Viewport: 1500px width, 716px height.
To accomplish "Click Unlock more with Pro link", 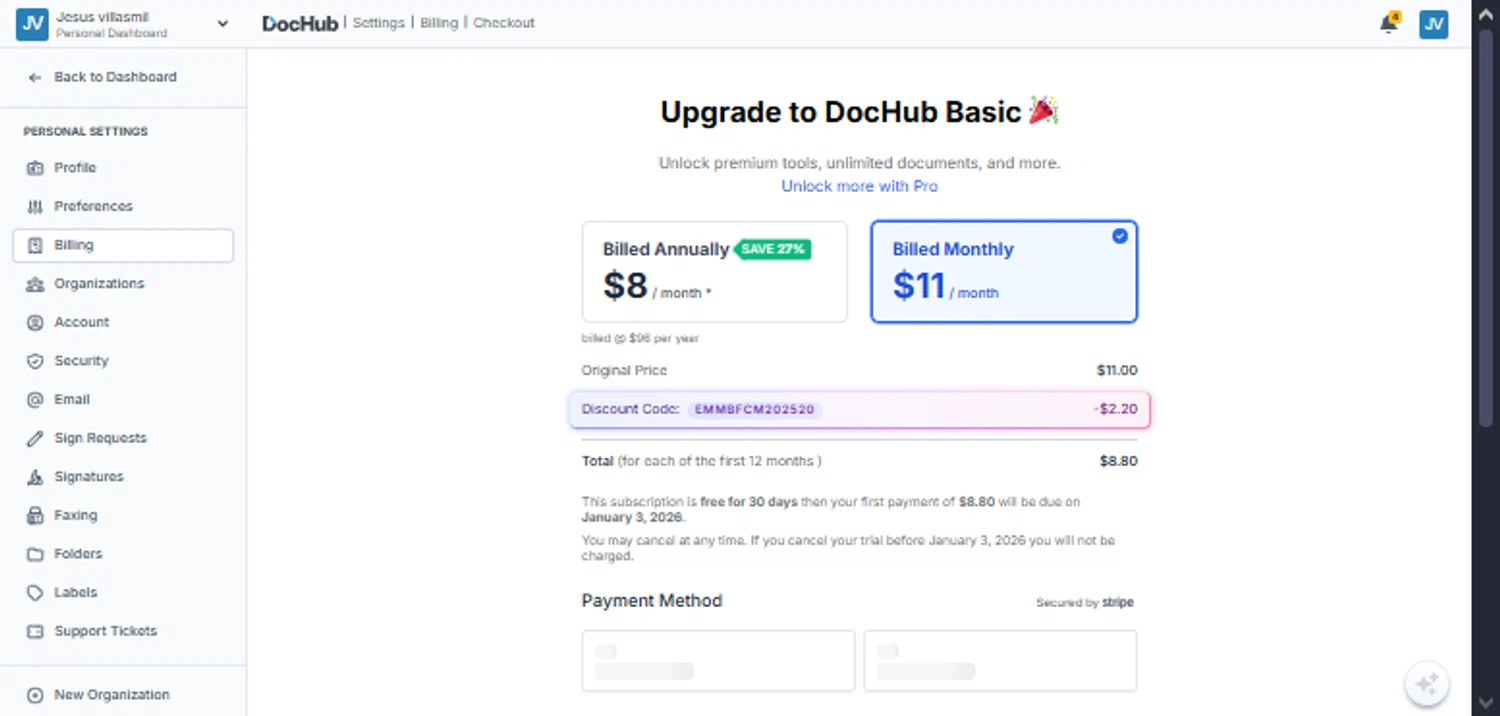I will pos(860,186).
